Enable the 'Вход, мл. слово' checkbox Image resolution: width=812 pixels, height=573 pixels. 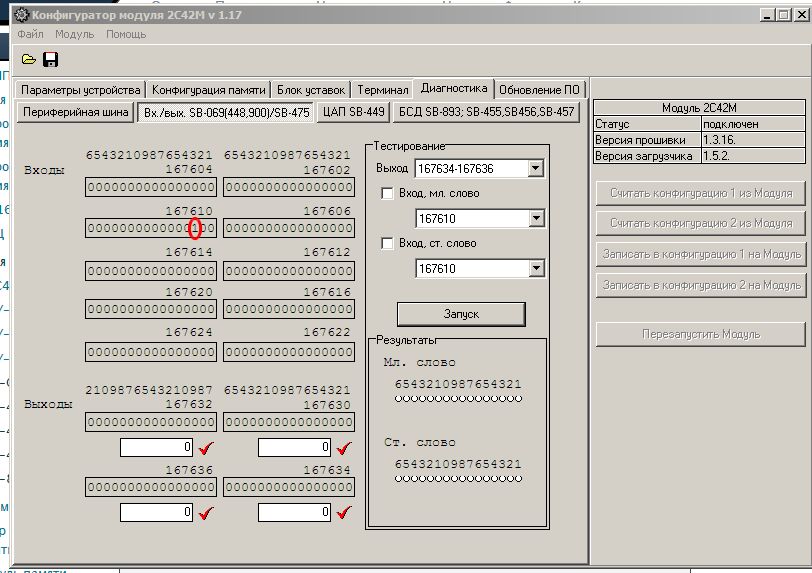tap(387, 193)
